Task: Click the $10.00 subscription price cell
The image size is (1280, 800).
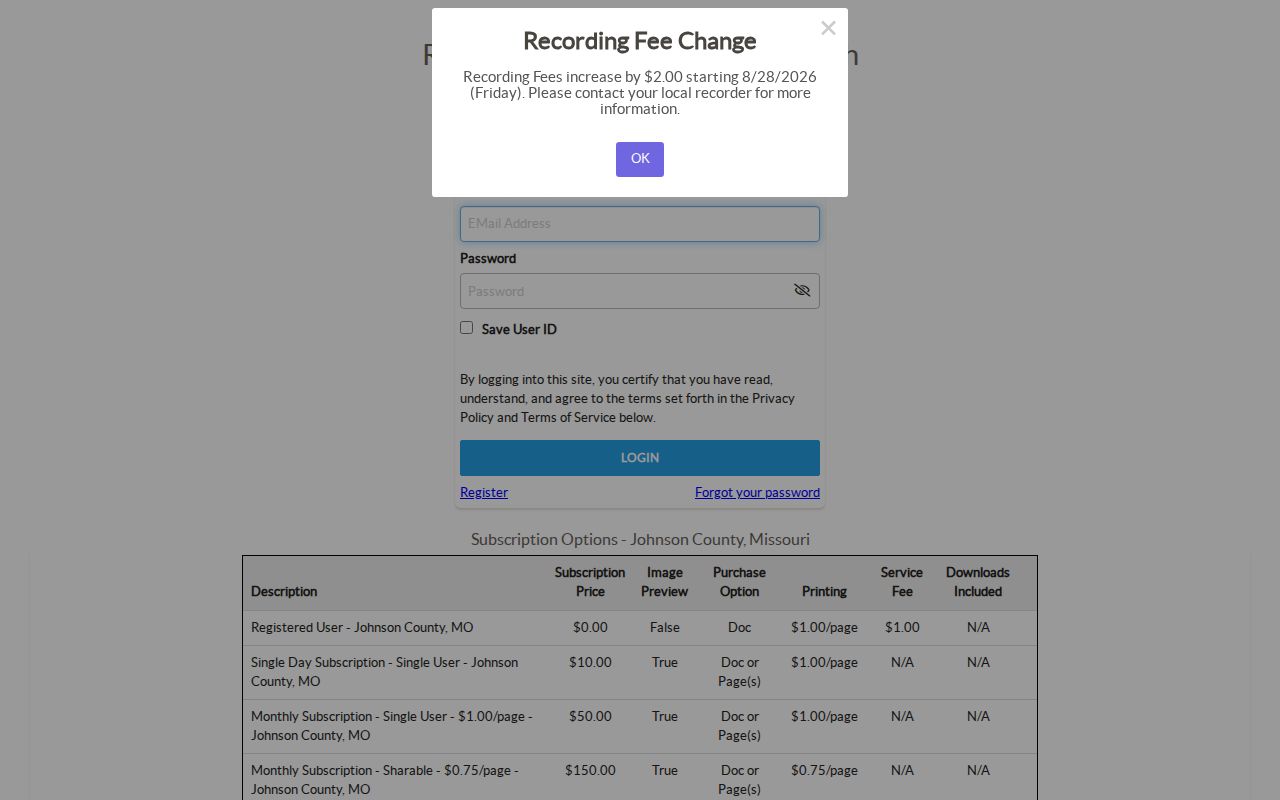Action: click(590, 662)
